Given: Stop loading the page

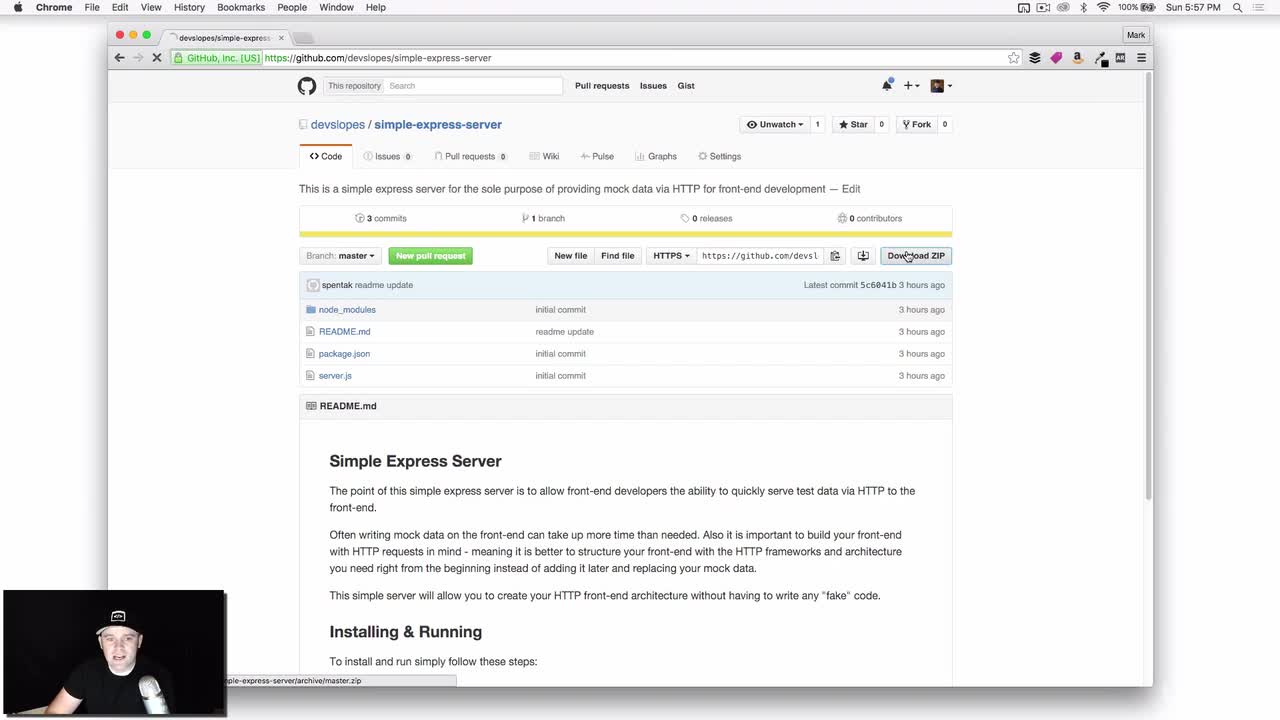Looking at the screenshot, I should click(x=156, y=58).
